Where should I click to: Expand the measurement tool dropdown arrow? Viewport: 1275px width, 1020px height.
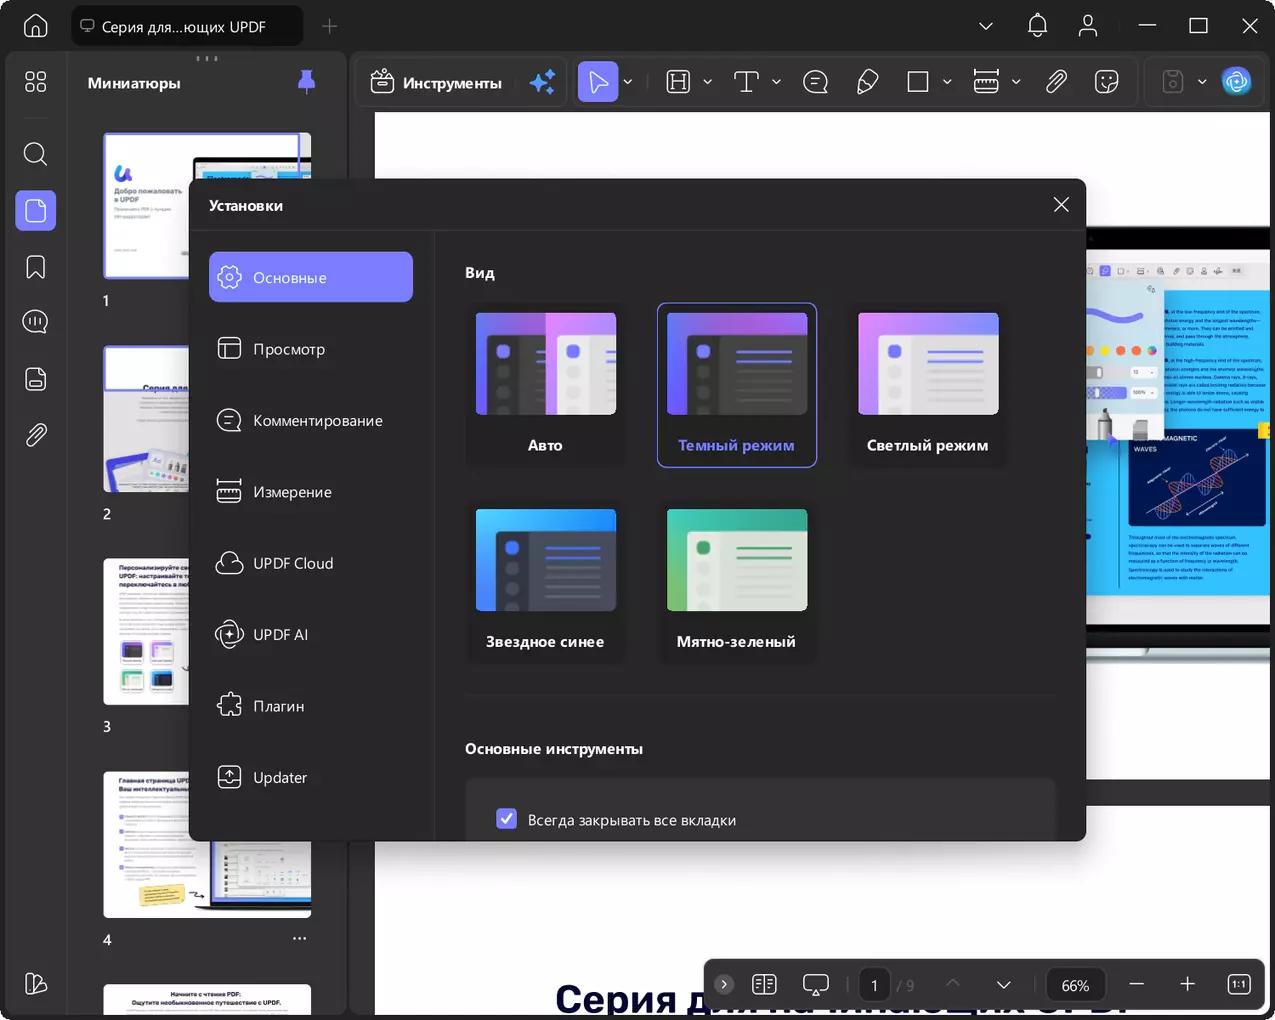click(1016, 82)
